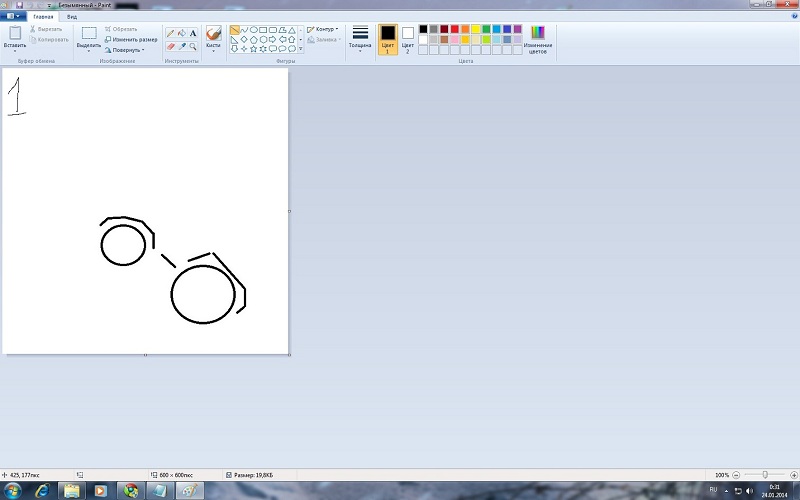800x500 pixels.
Task: Choose the oval shape in the shapes gallery
Action: (x=254, y=30)
